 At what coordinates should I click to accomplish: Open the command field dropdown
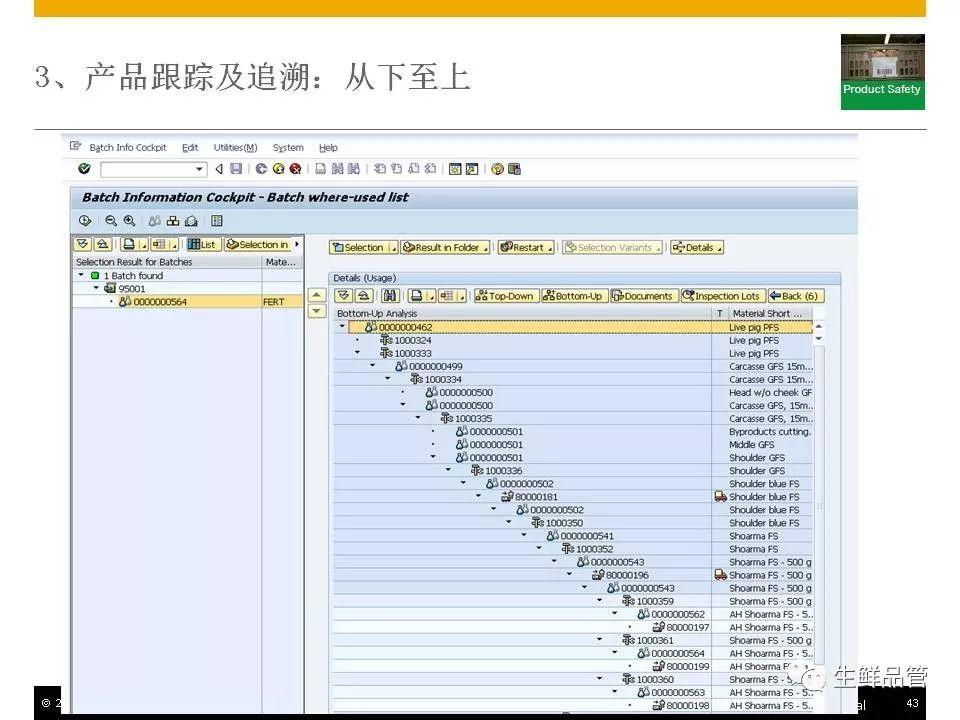pyautogui.click(x=199, y=169)
